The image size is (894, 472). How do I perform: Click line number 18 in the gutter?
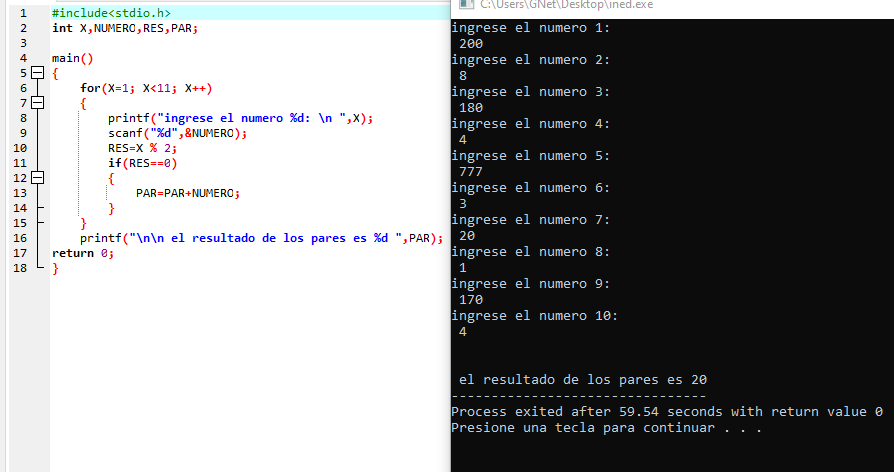[20, 268]
